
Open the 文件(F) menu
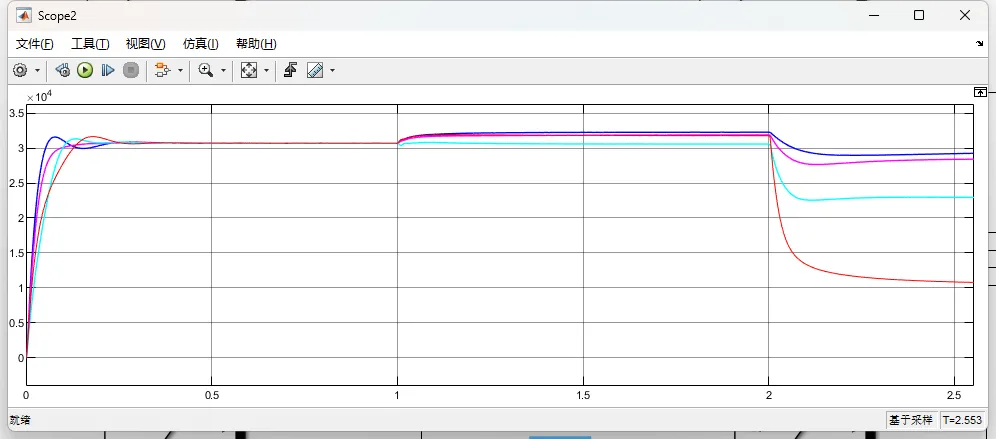(34, 44)
